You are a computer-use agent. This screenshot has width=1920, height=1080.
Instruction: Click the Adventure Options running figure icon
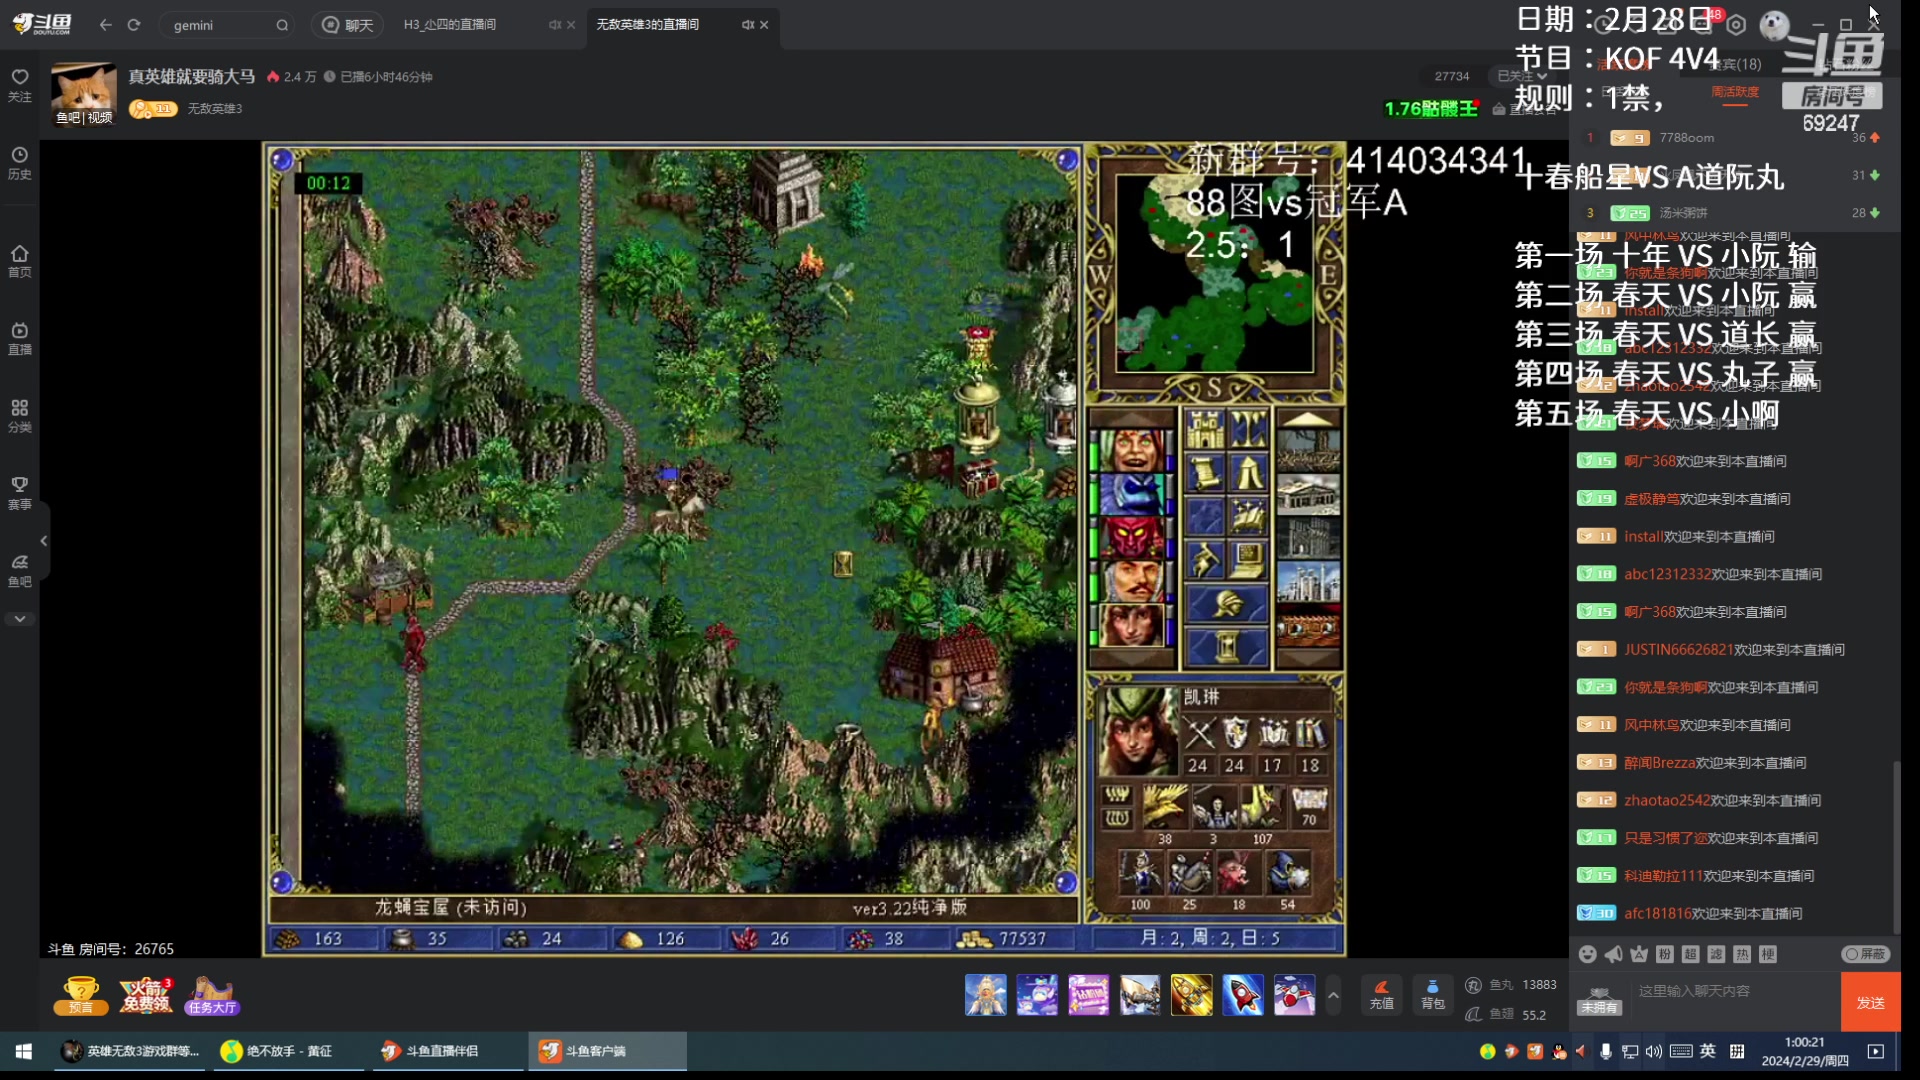coord(1205,560)
